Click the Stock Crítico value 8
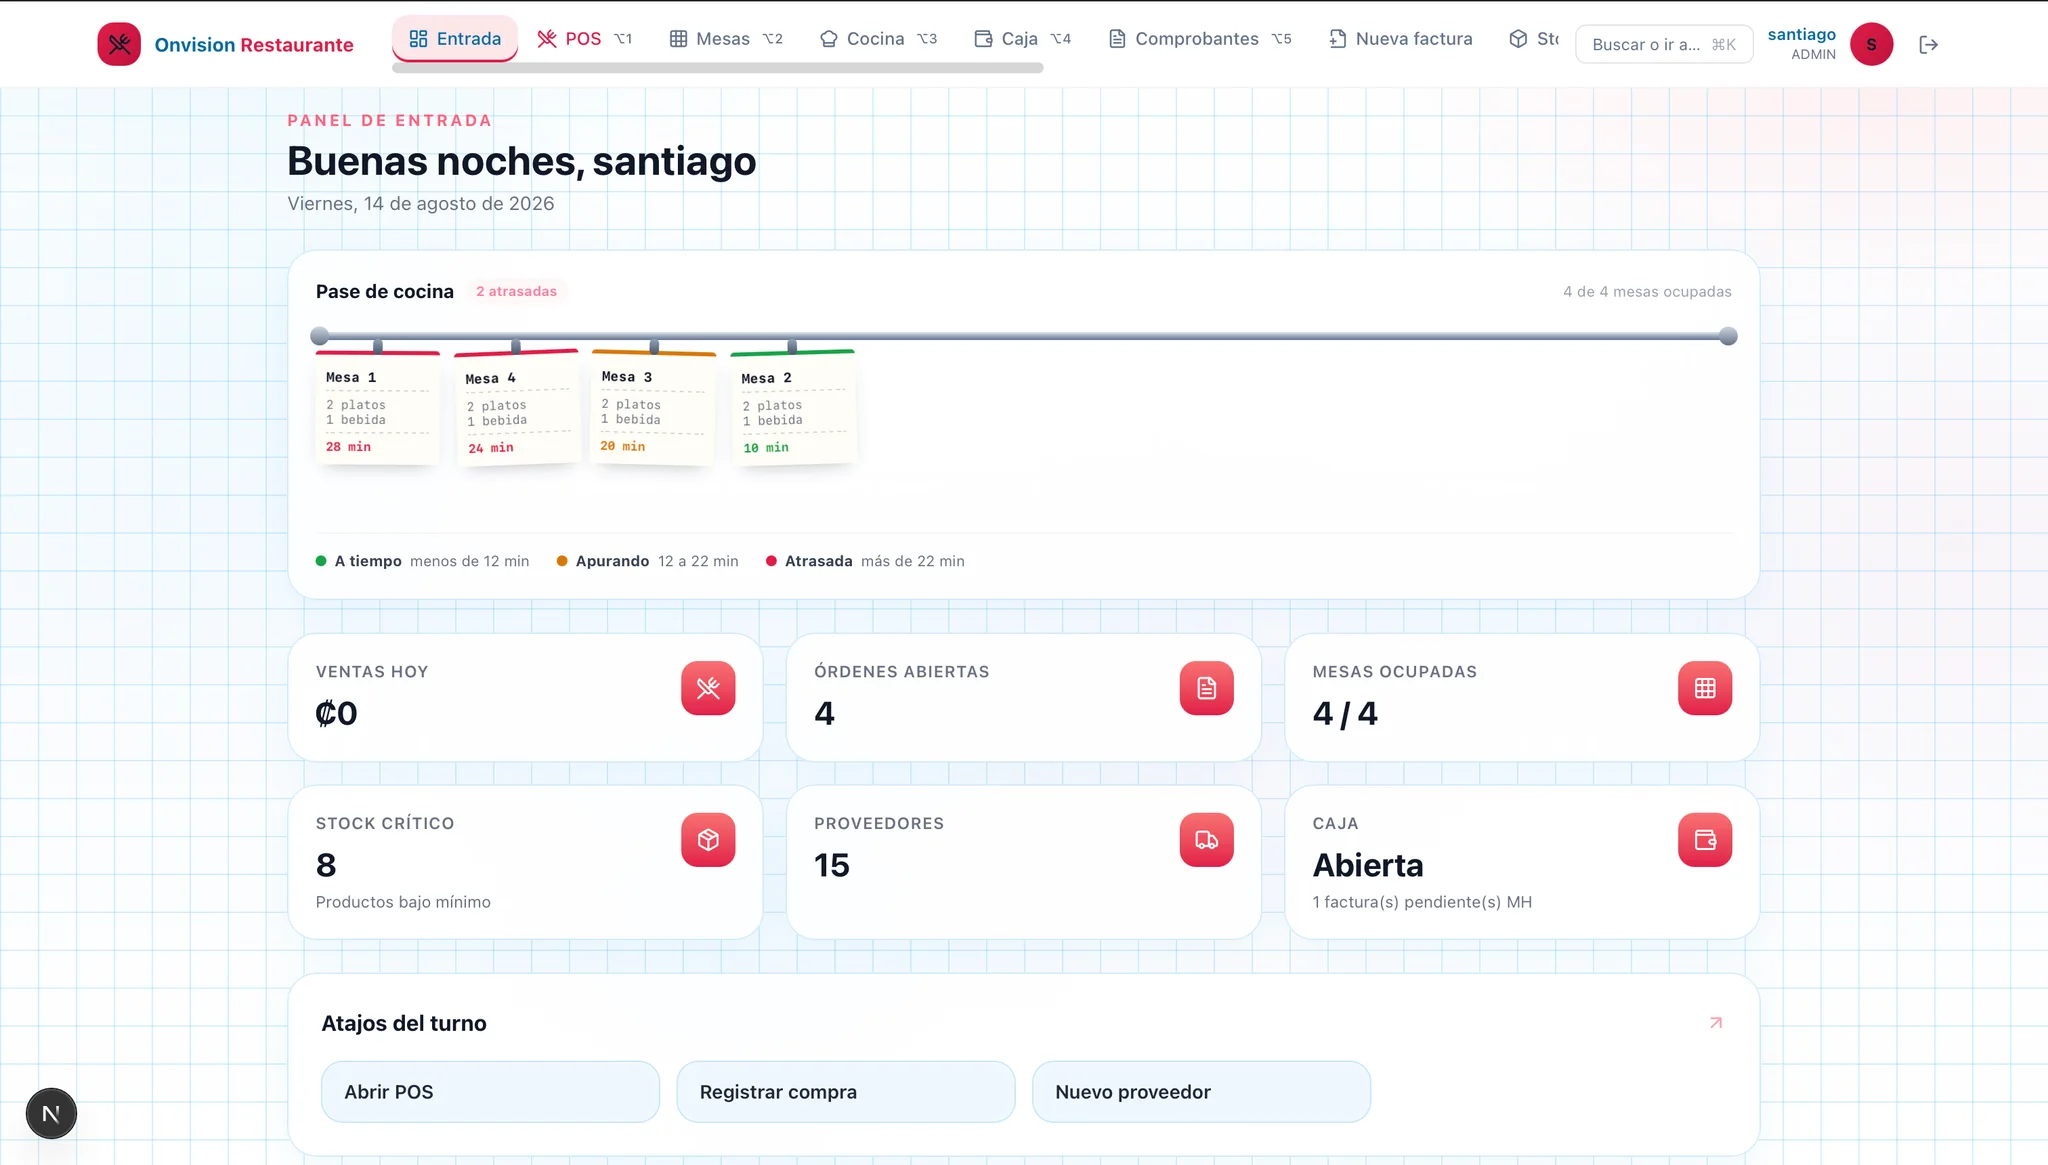 (326, 865)
